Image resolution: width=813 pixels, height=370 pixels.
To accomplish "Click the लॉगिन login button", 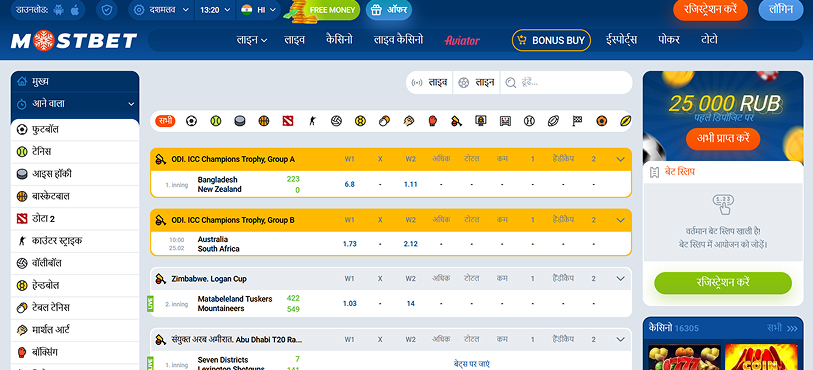I will pos(781,10).
